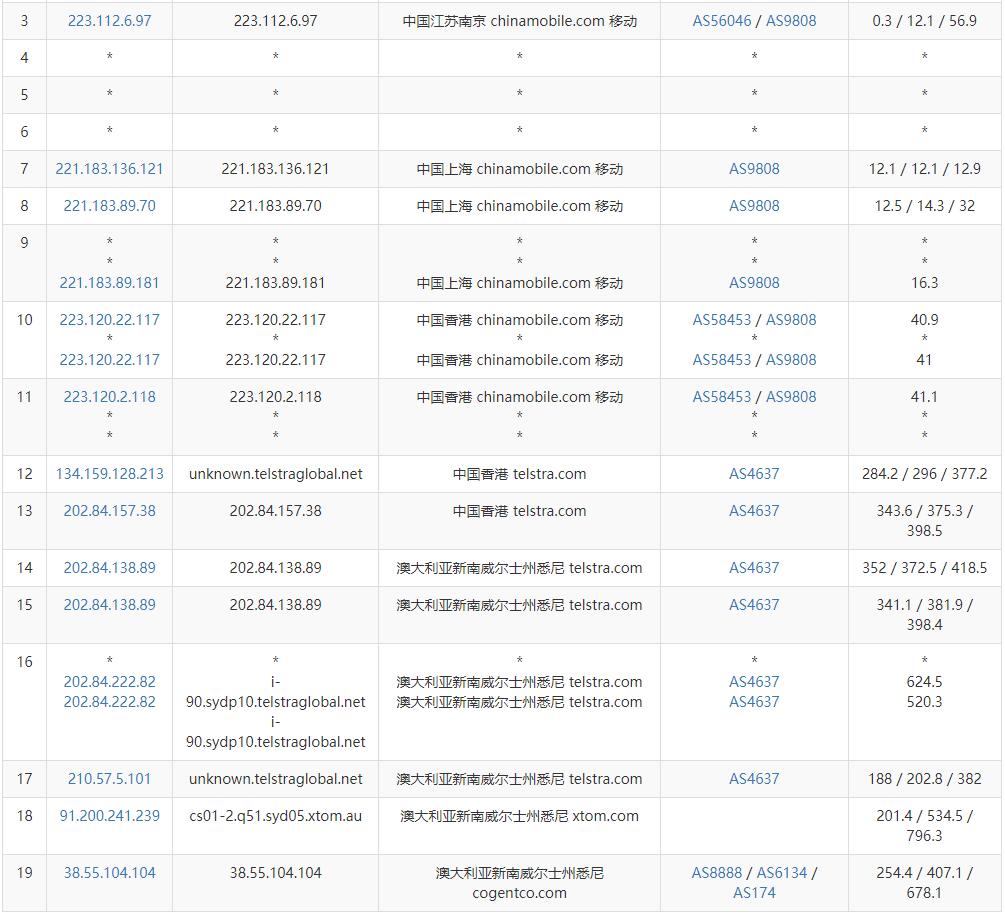
Task: Open the blue 38.55.104.104 IP link
Action: (x=110, y=873)
